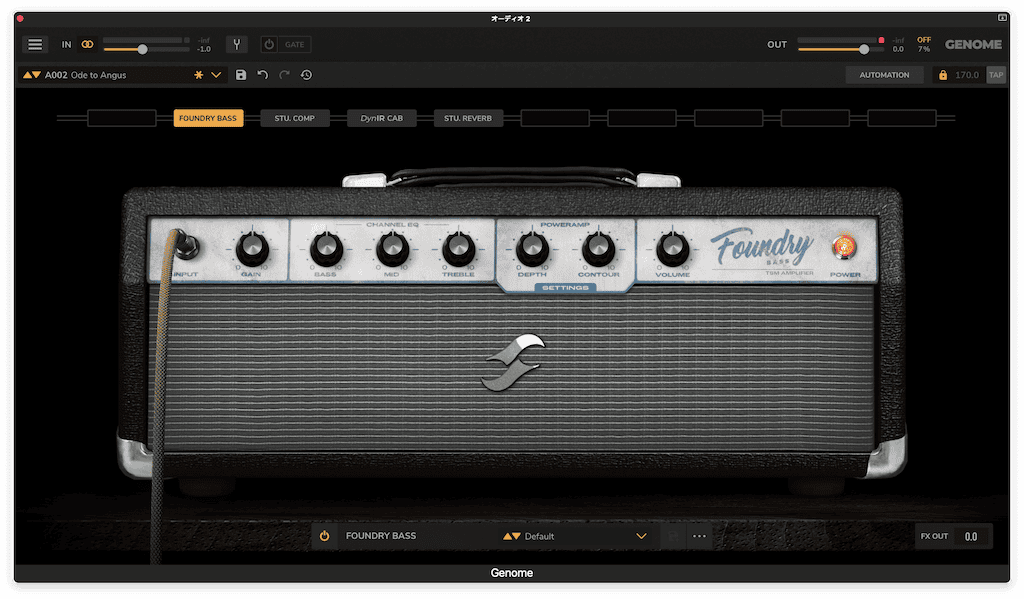Click the BASS knob

click(x=326, y=248)
